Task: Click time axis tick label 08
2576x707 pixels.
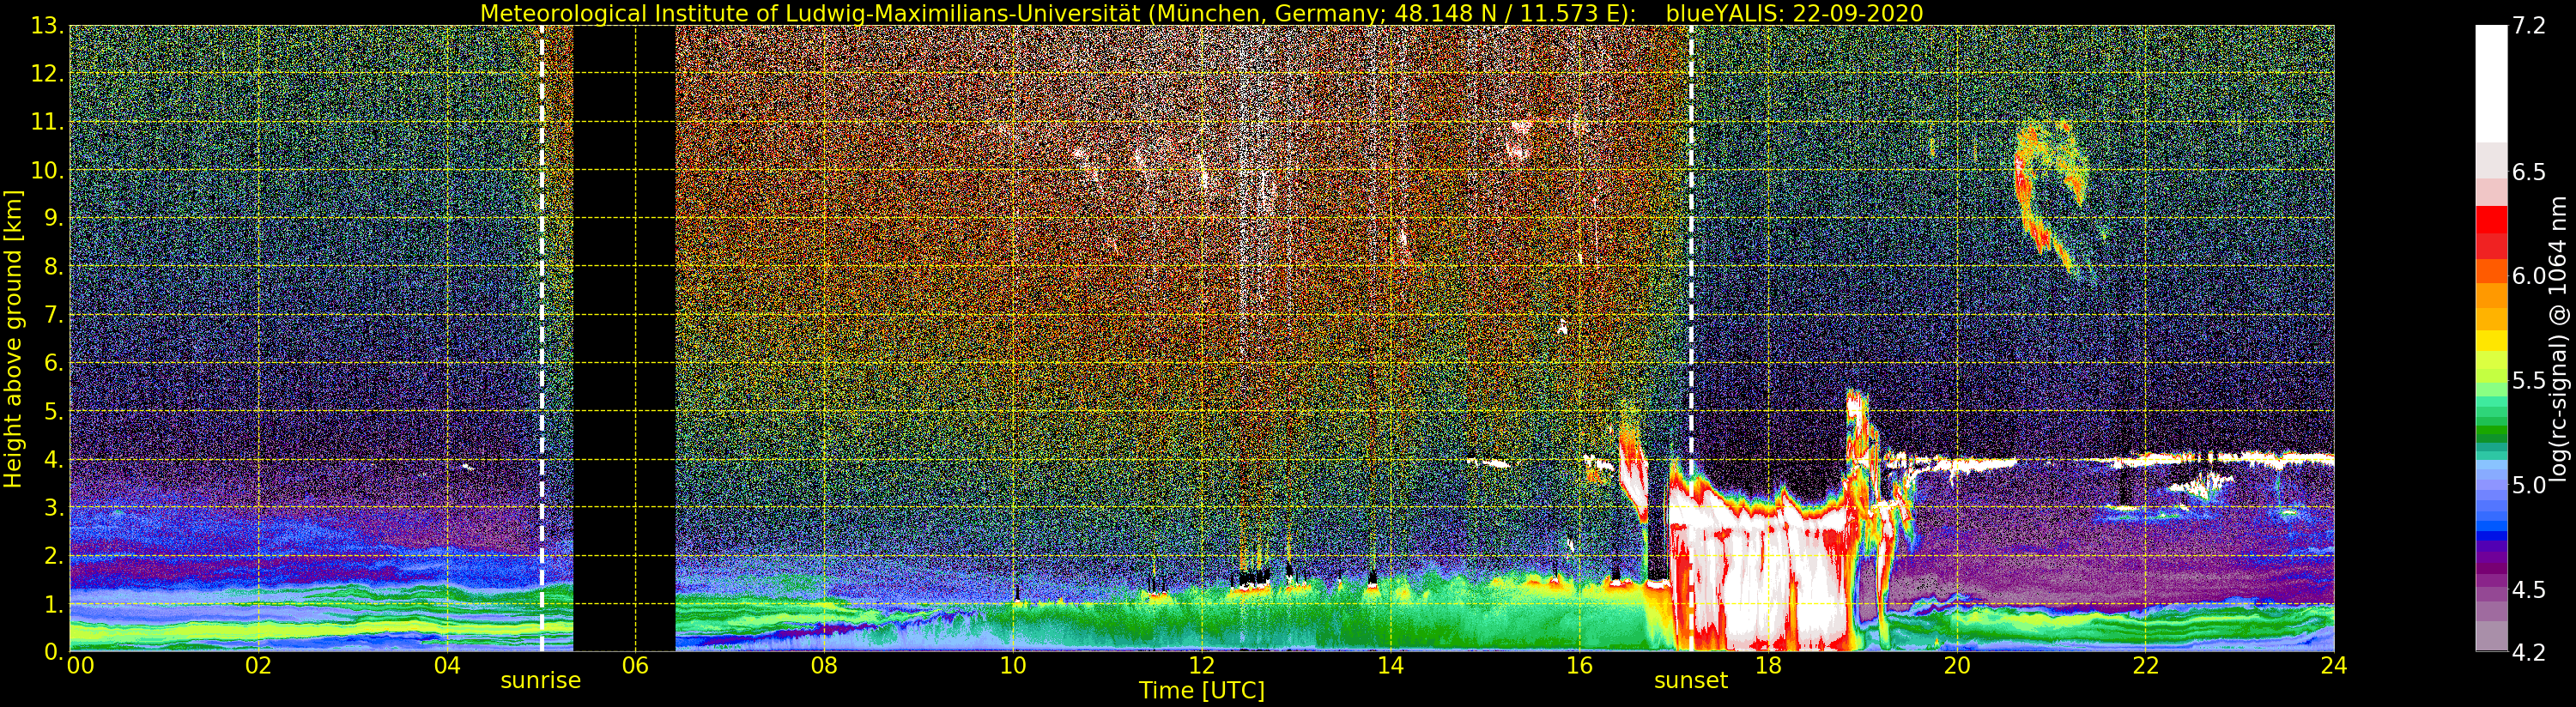Action: click(824, 666)
